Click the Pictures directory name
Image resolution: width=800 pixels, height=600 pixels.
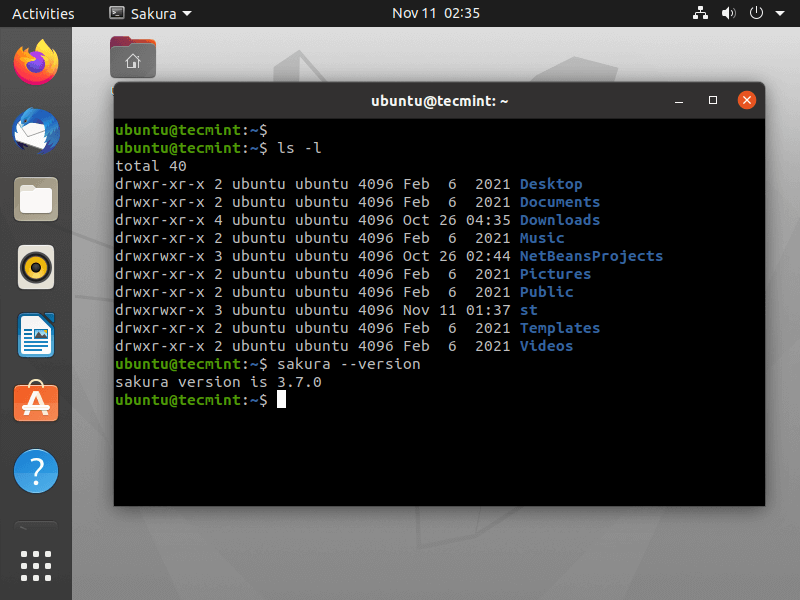pyautogui.click(x=555, y=274)
